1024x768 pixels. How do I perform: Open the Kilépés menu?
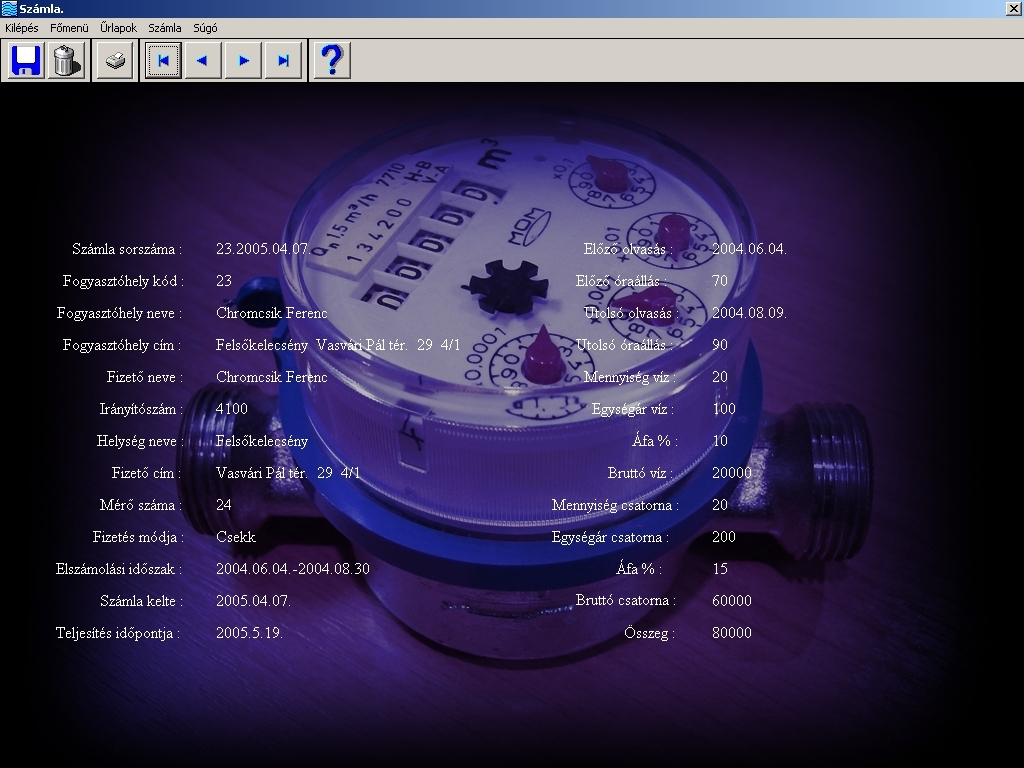[22, 28]
